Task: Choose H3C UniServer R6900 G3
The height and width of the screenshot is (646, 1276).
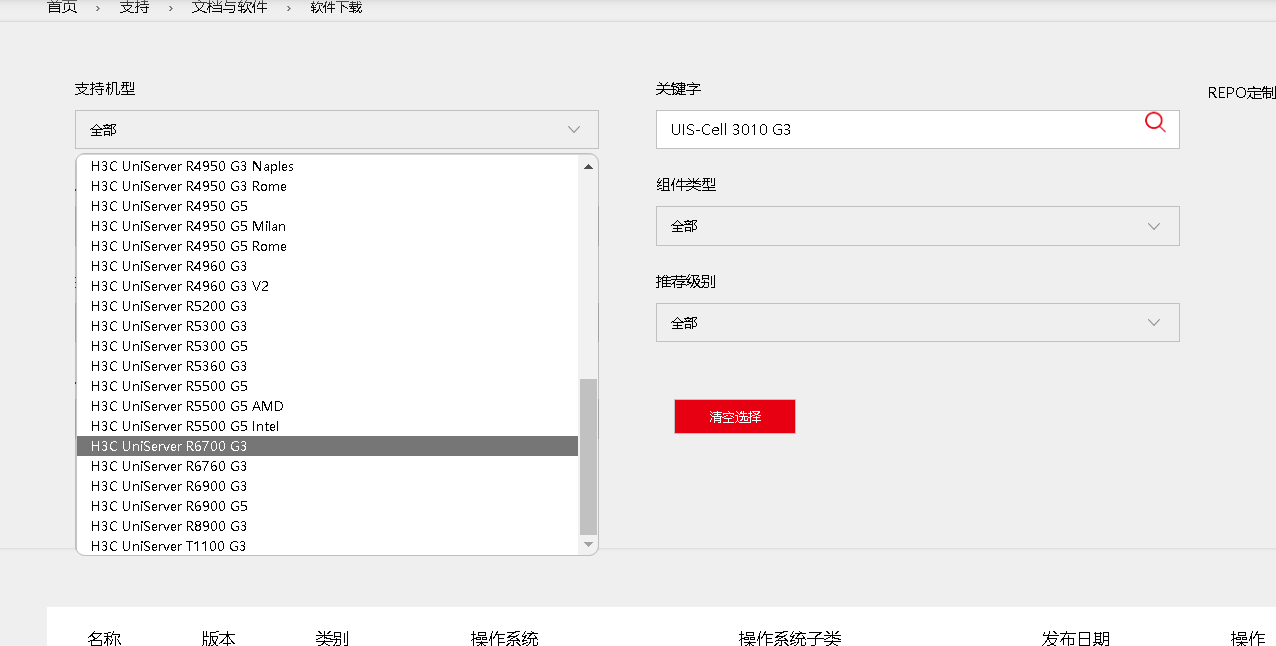Action: 327,486
